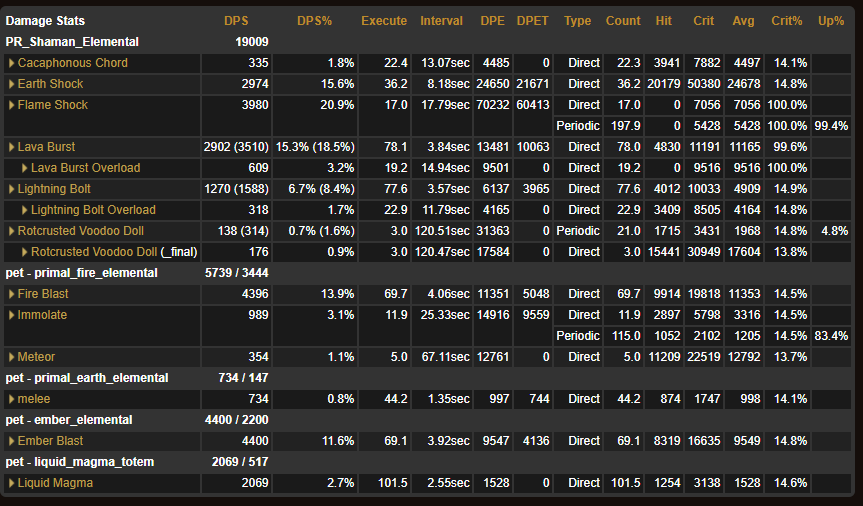Expand the Fire Blast row arrow
Viewport: 863px width, 506px height.
pos(12,294)
